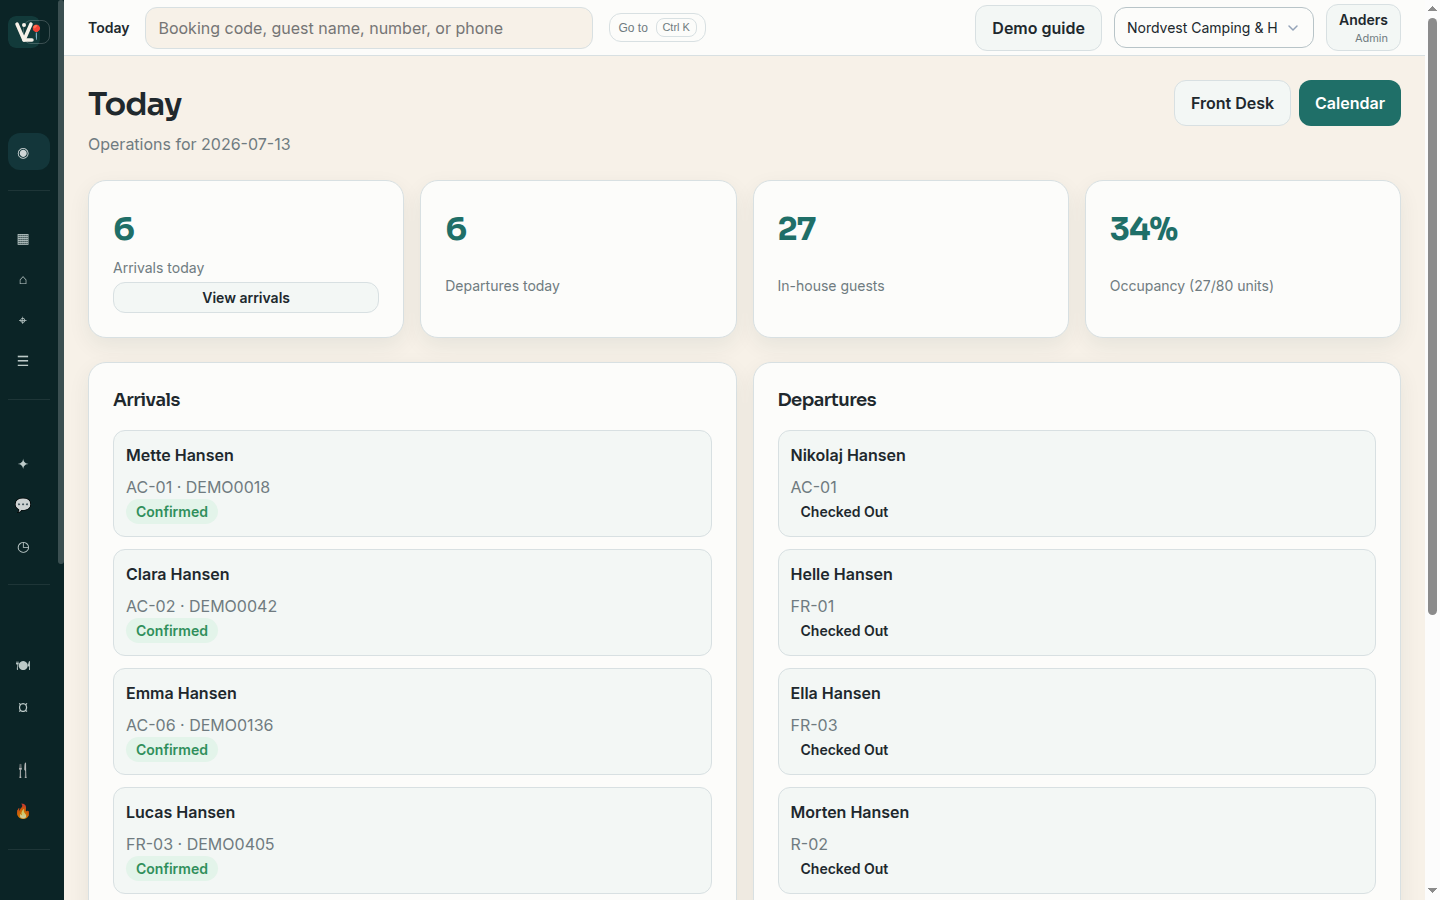Click Checked Out status for Morten Hansen

844,869
